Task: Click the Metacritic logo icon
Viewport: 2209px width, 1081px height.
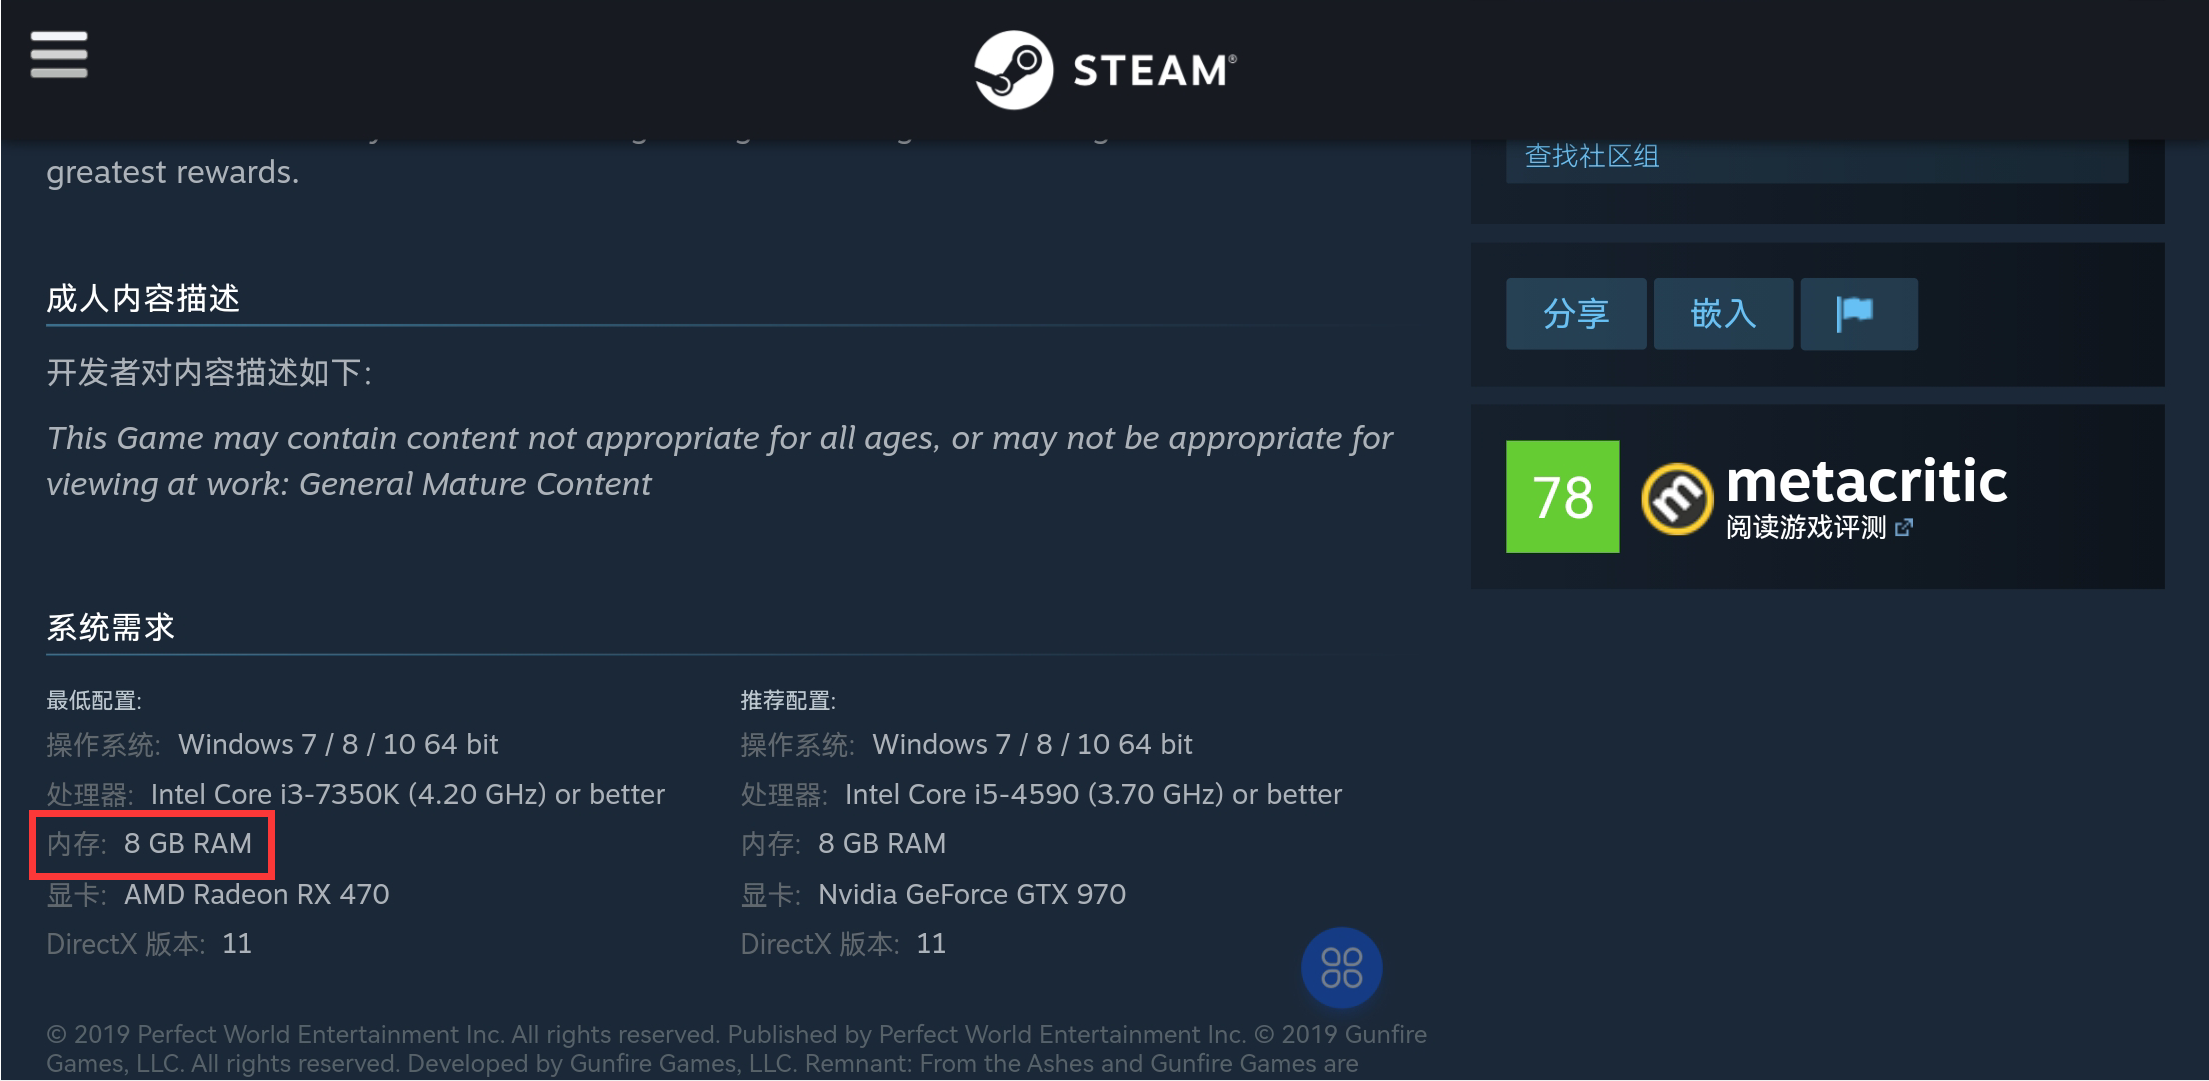Action: click(1676, 498)
